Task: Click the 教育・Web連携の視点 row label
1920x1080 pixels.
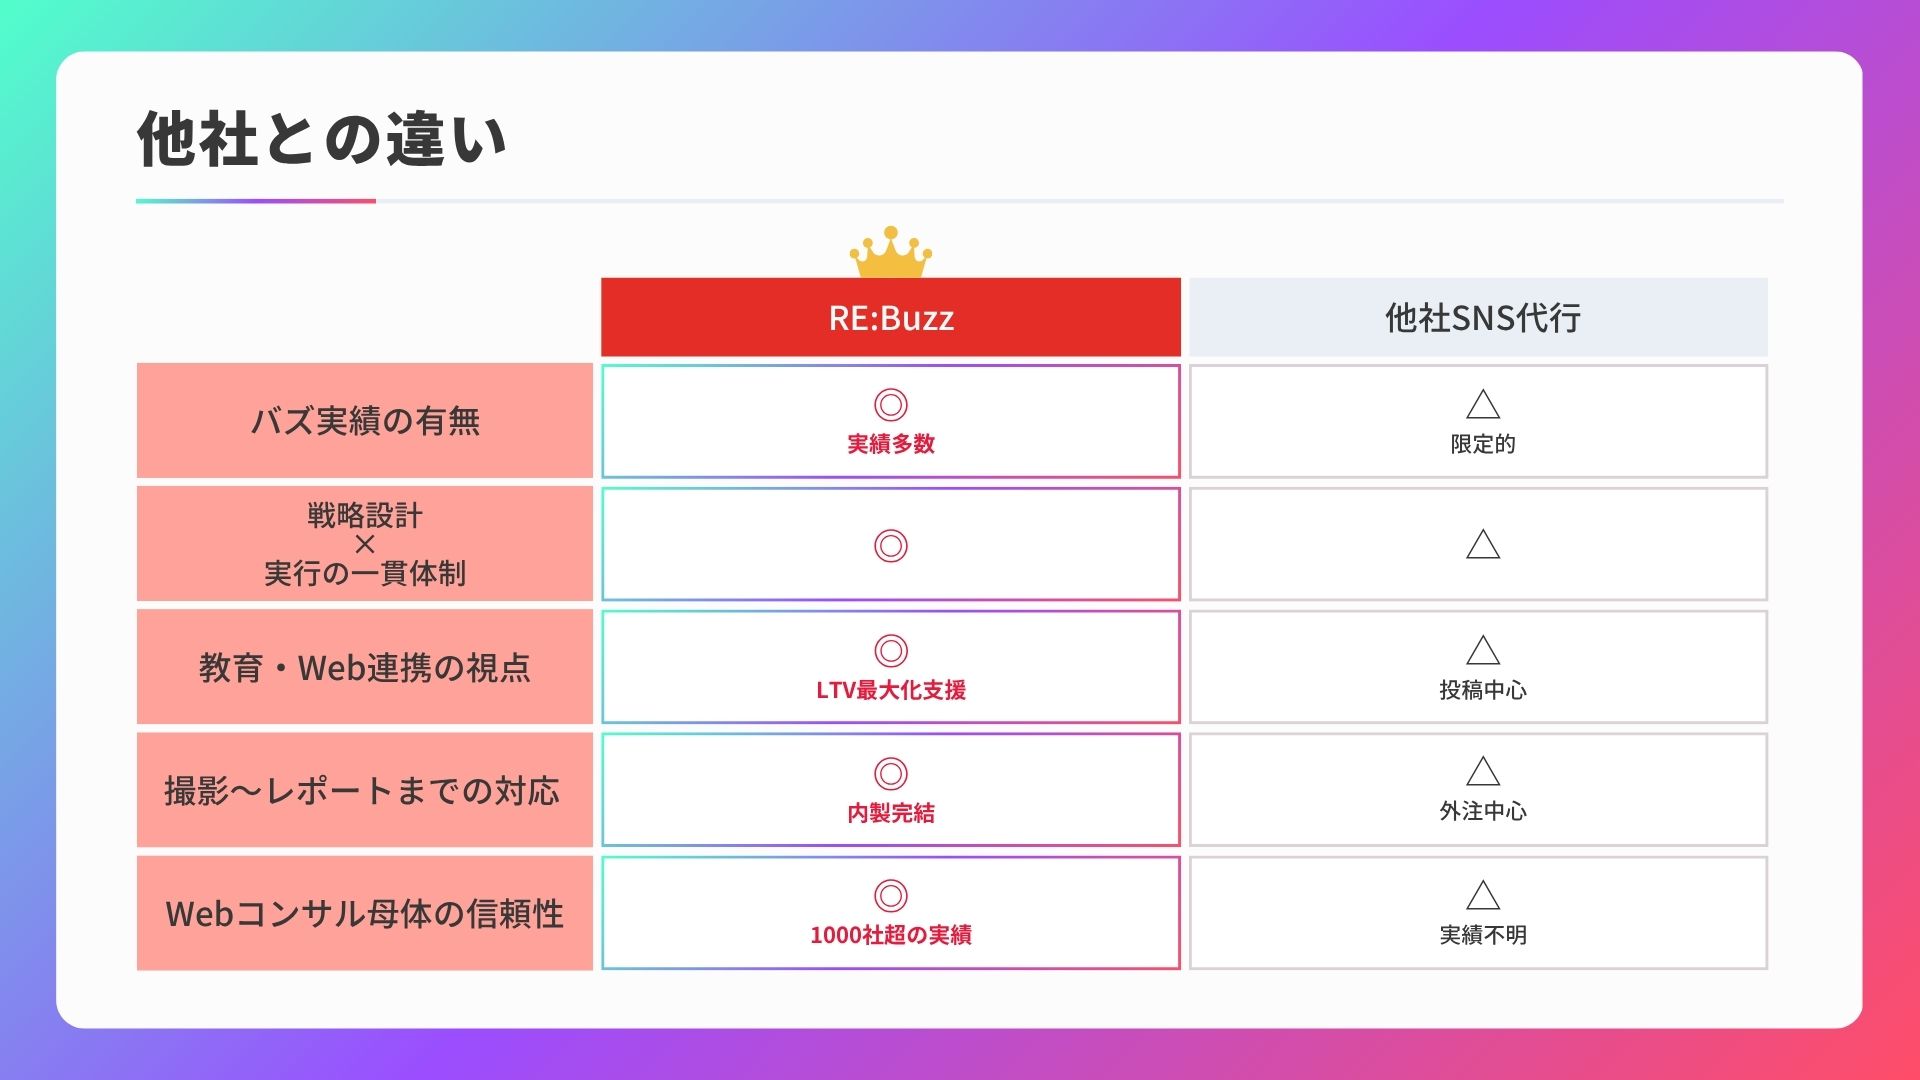Action: pos(365,667)
